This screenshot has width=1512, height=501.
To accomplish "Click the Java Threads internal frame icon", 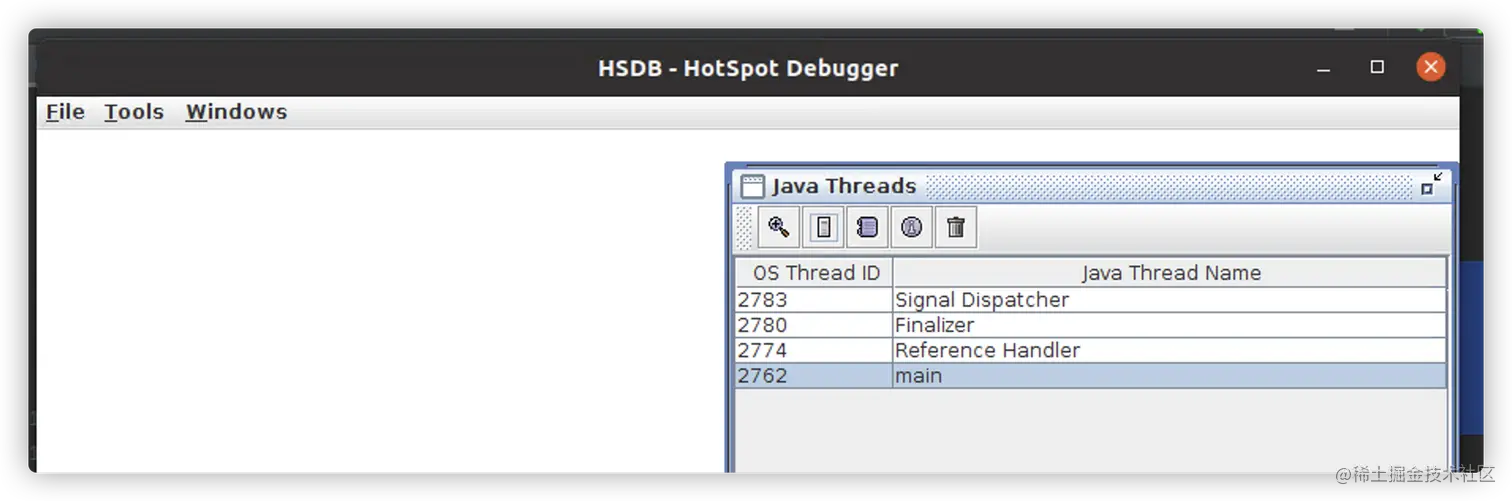I will pyautogui.click(x=752, y=186).
